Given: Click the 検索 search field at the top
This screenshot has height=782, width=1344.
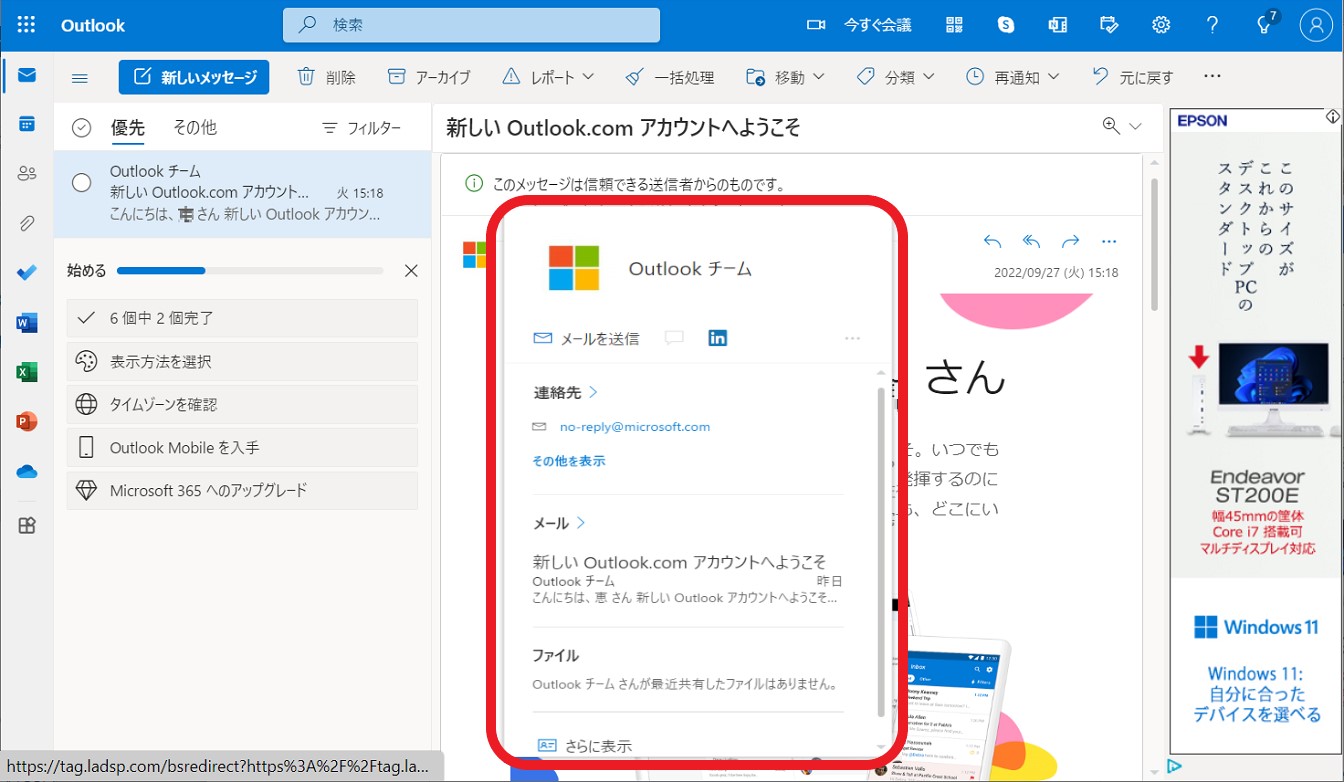Looking at the screenshot, I should pos(470,24).
